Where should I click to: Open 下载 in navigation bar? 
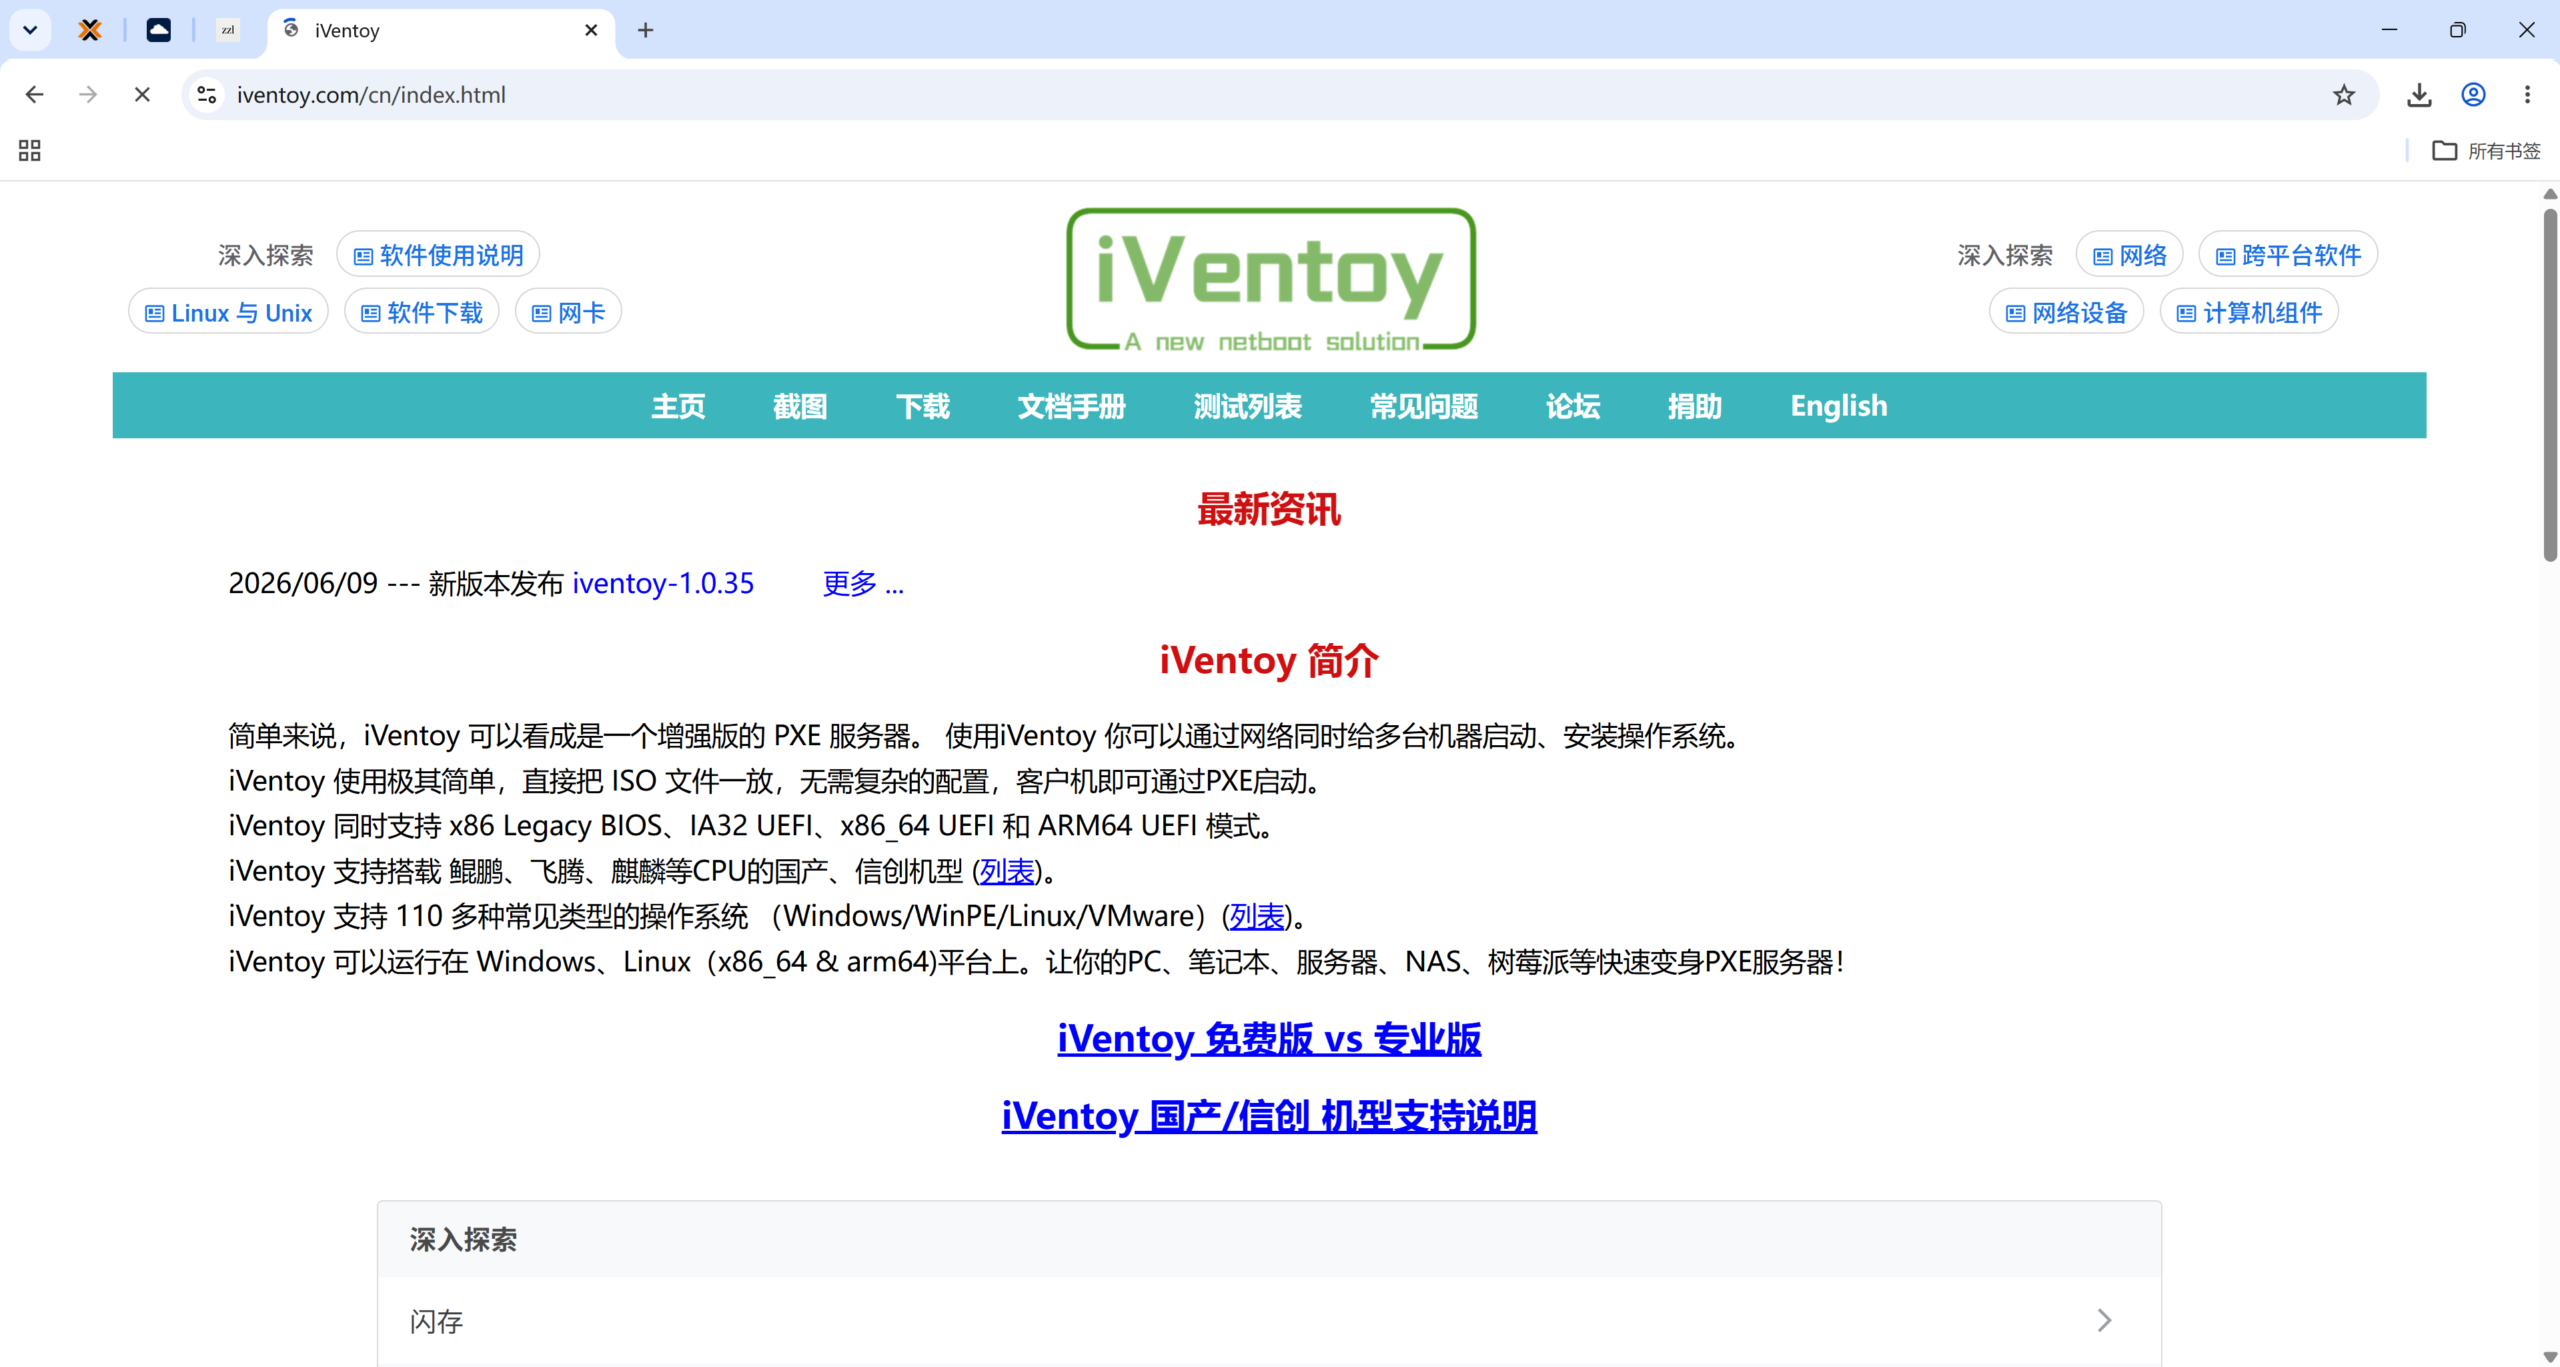pos(922,406)
